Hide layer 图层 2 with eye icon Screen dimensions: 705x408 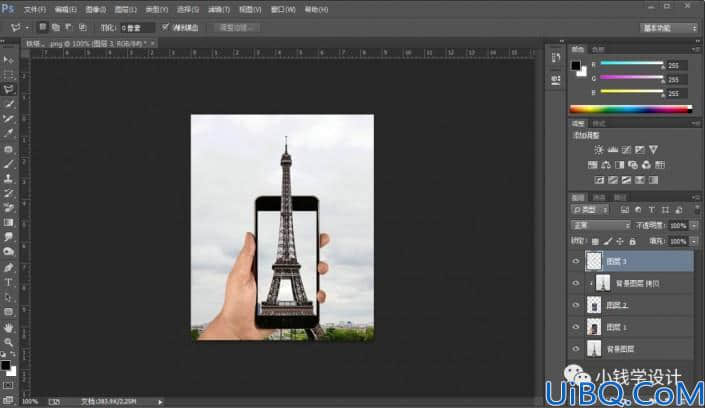[576, 305]
